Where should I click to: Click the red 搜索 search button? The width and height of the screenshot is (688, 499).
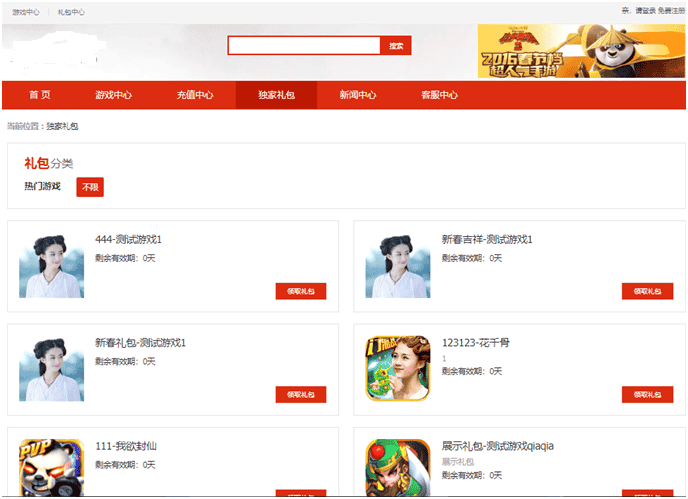pos(396,46)
